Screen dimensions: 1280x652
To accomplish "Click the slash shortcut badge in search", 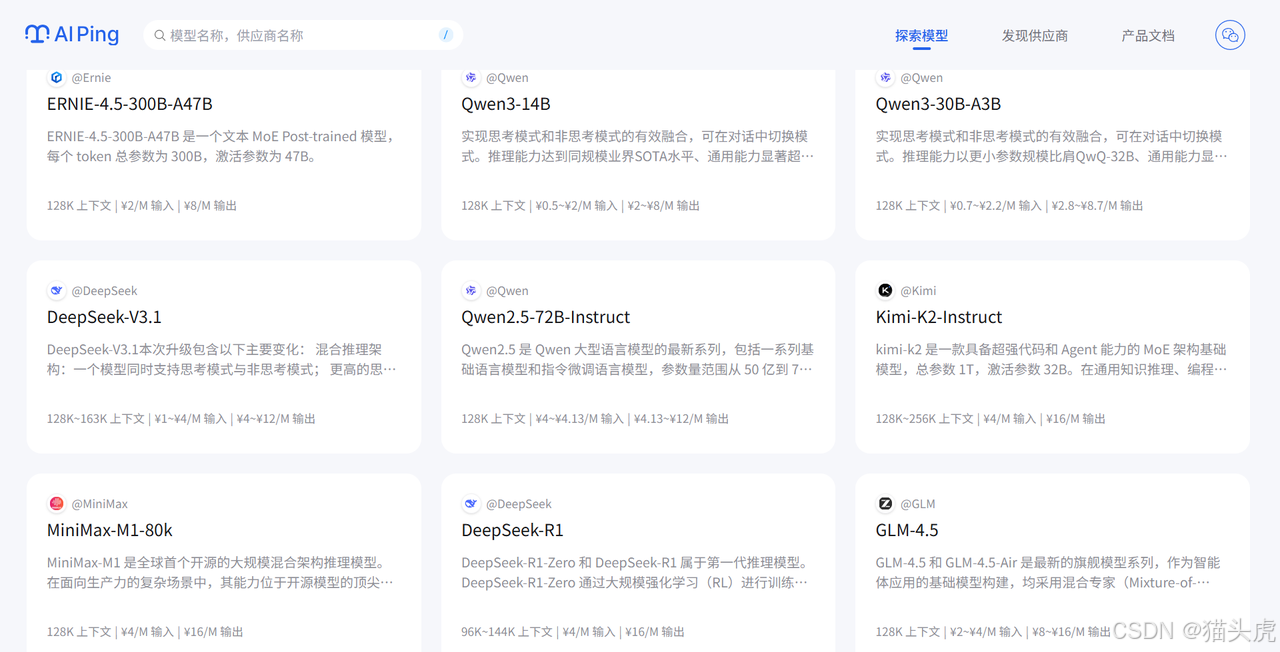I will [445, 35].
